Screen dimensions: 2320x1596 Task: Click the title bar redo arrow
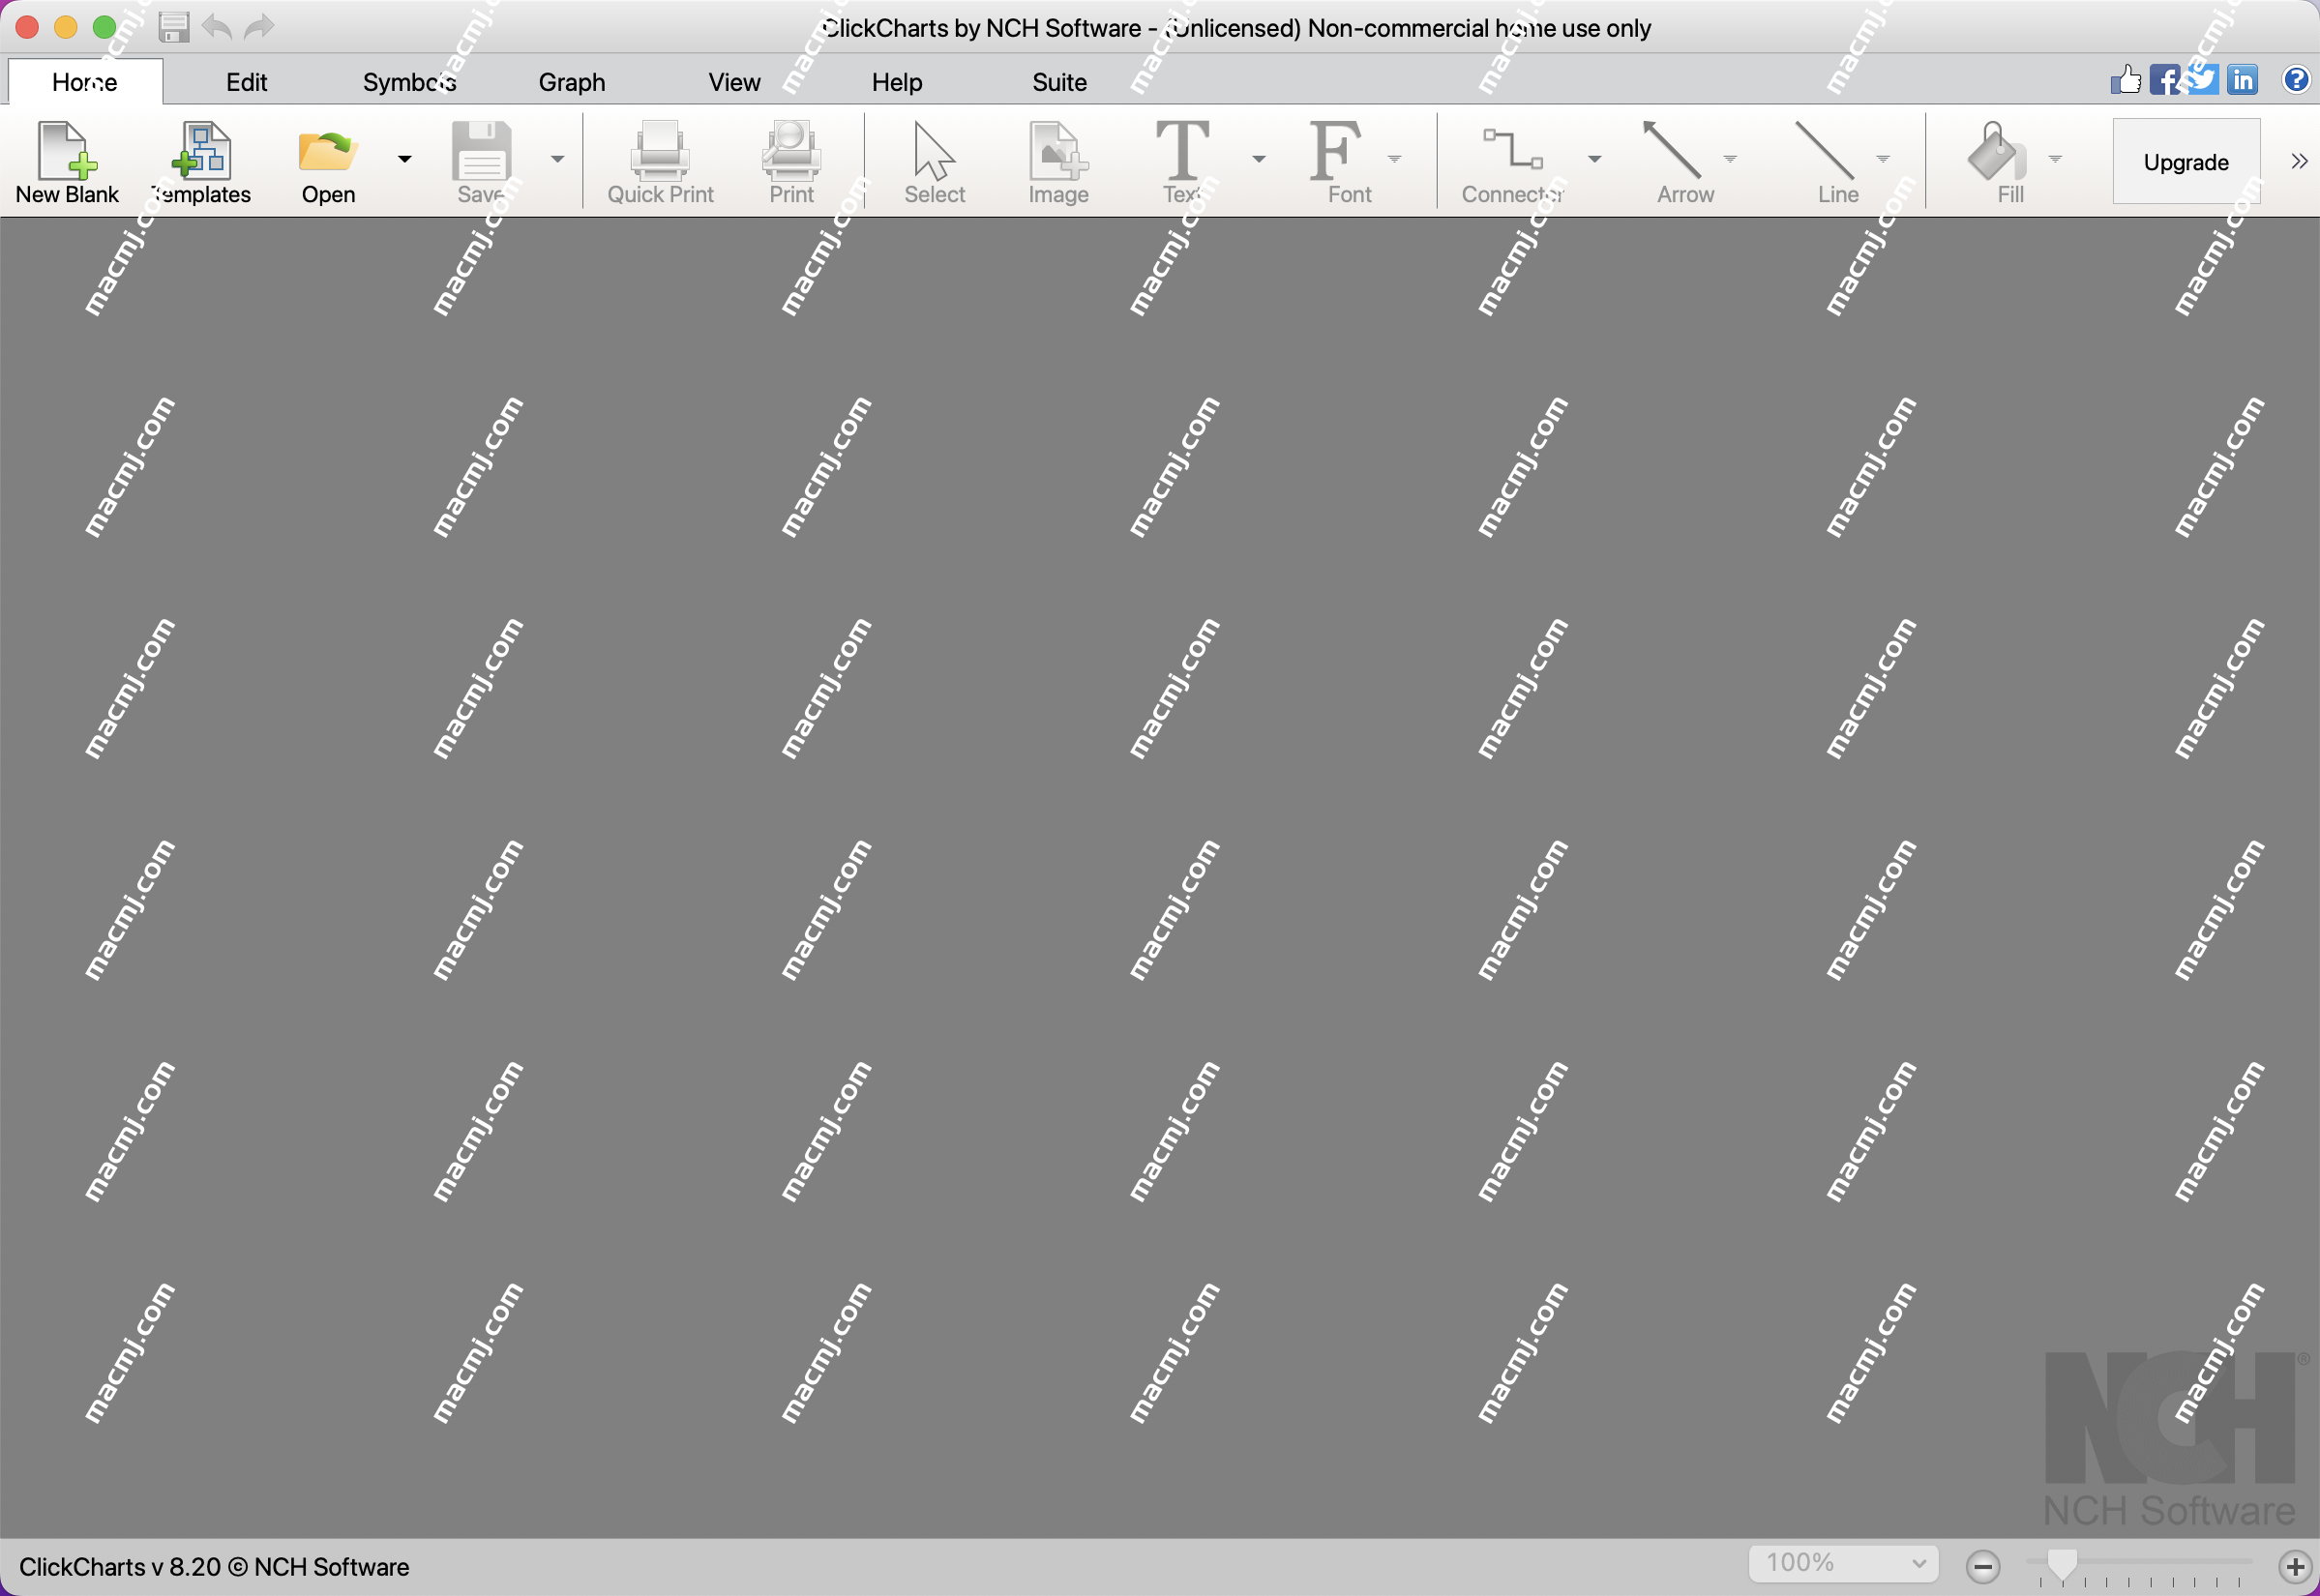pos(259,27)
